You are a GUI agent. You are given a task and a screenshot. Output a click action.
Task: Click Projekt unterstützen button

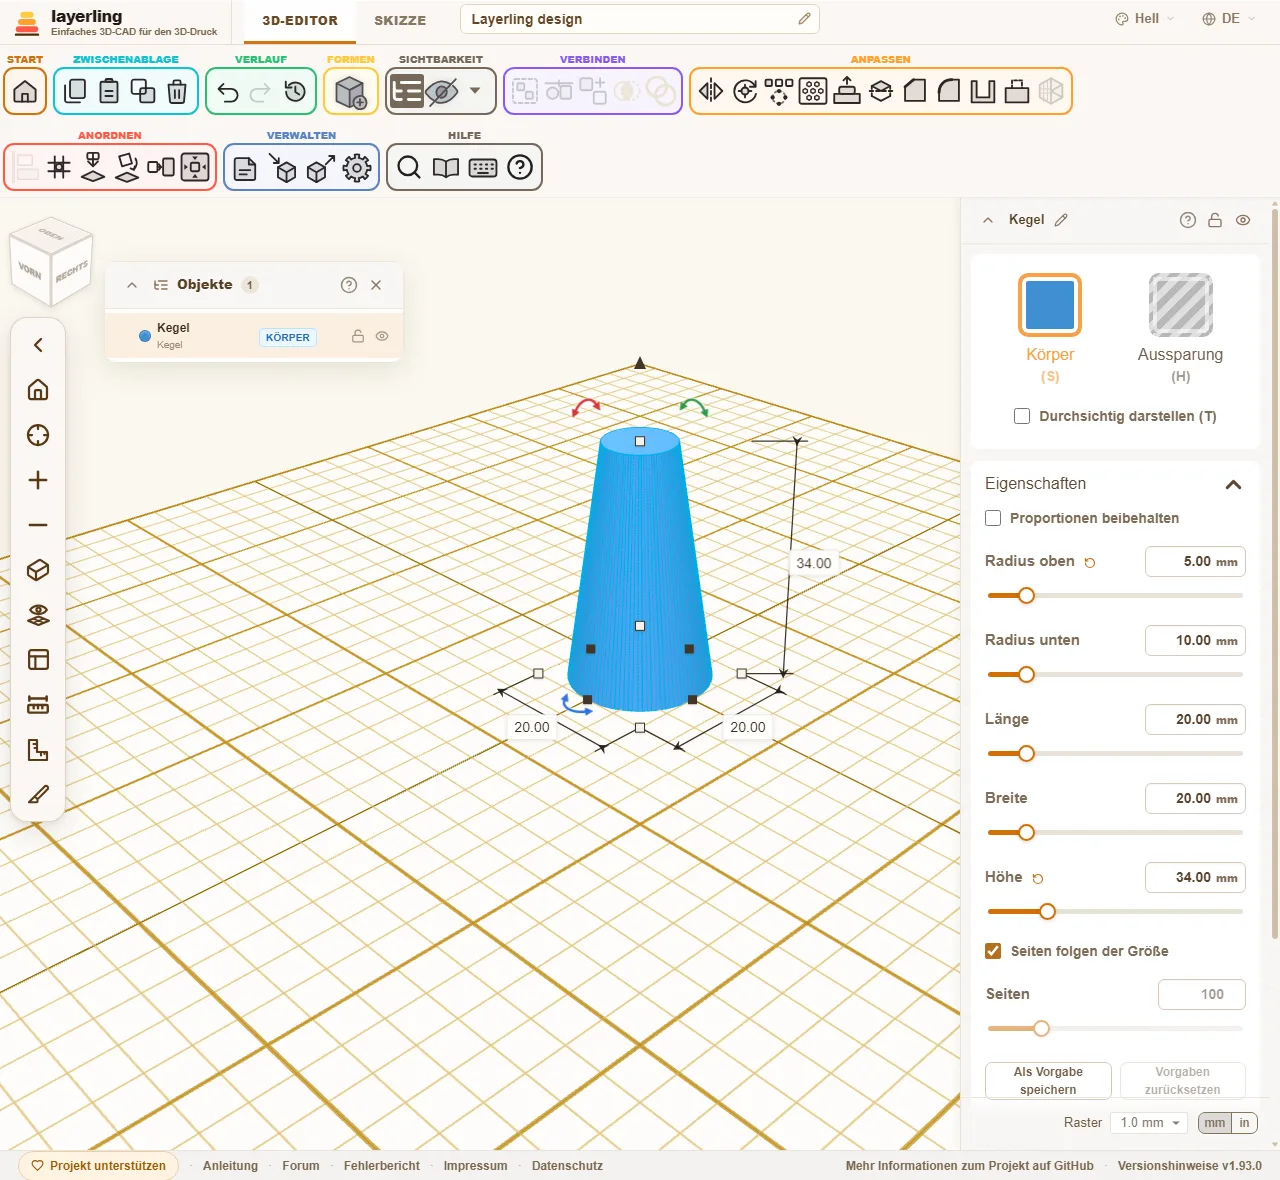pos(99,1166)
